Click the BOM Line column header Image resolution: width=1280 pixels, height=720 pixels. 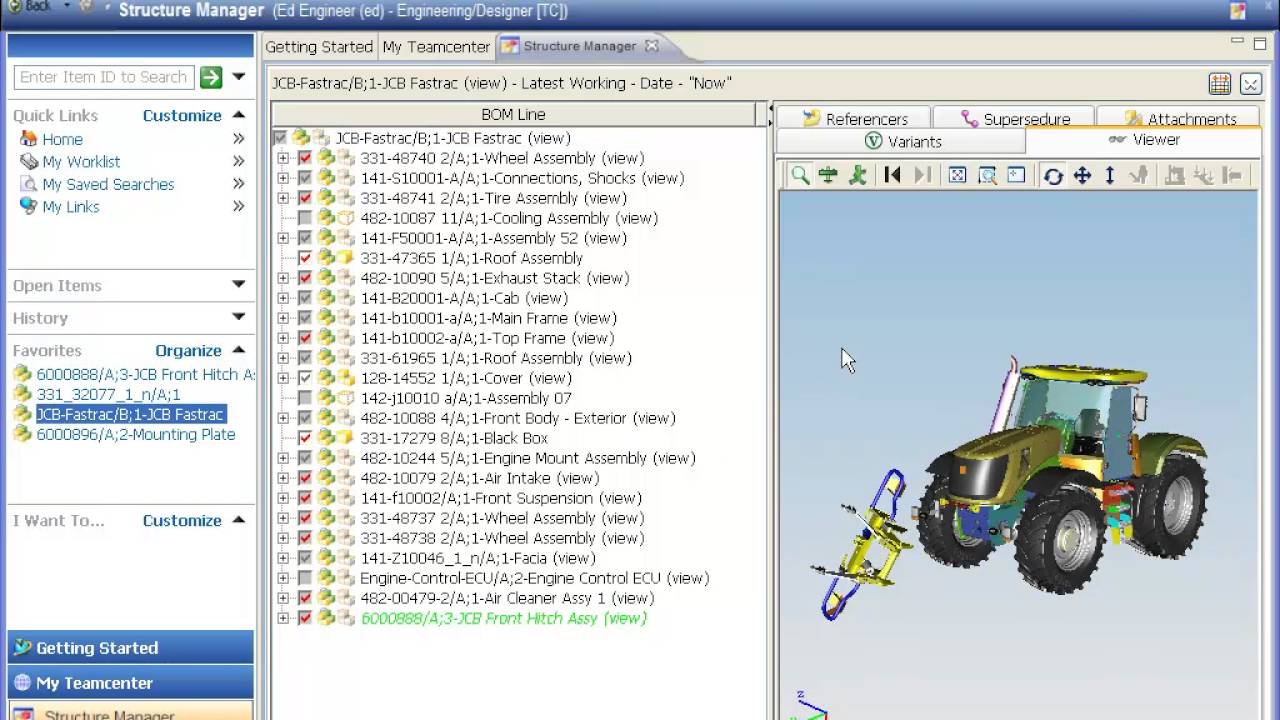513,115
